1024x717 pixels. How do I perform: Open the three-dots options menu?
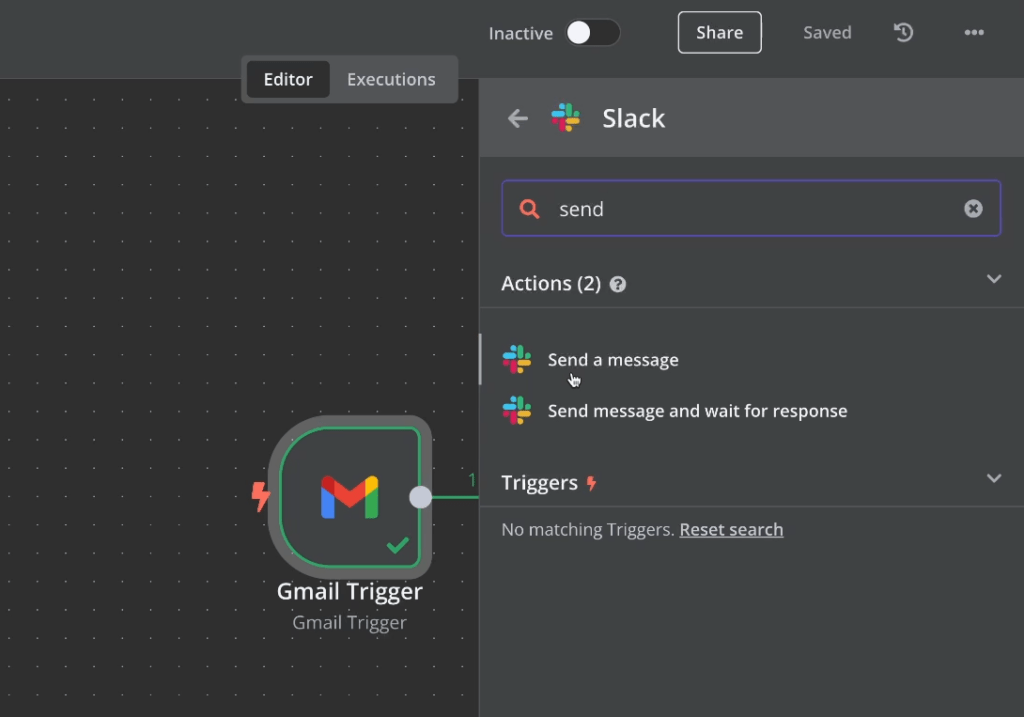click(974, 33)
